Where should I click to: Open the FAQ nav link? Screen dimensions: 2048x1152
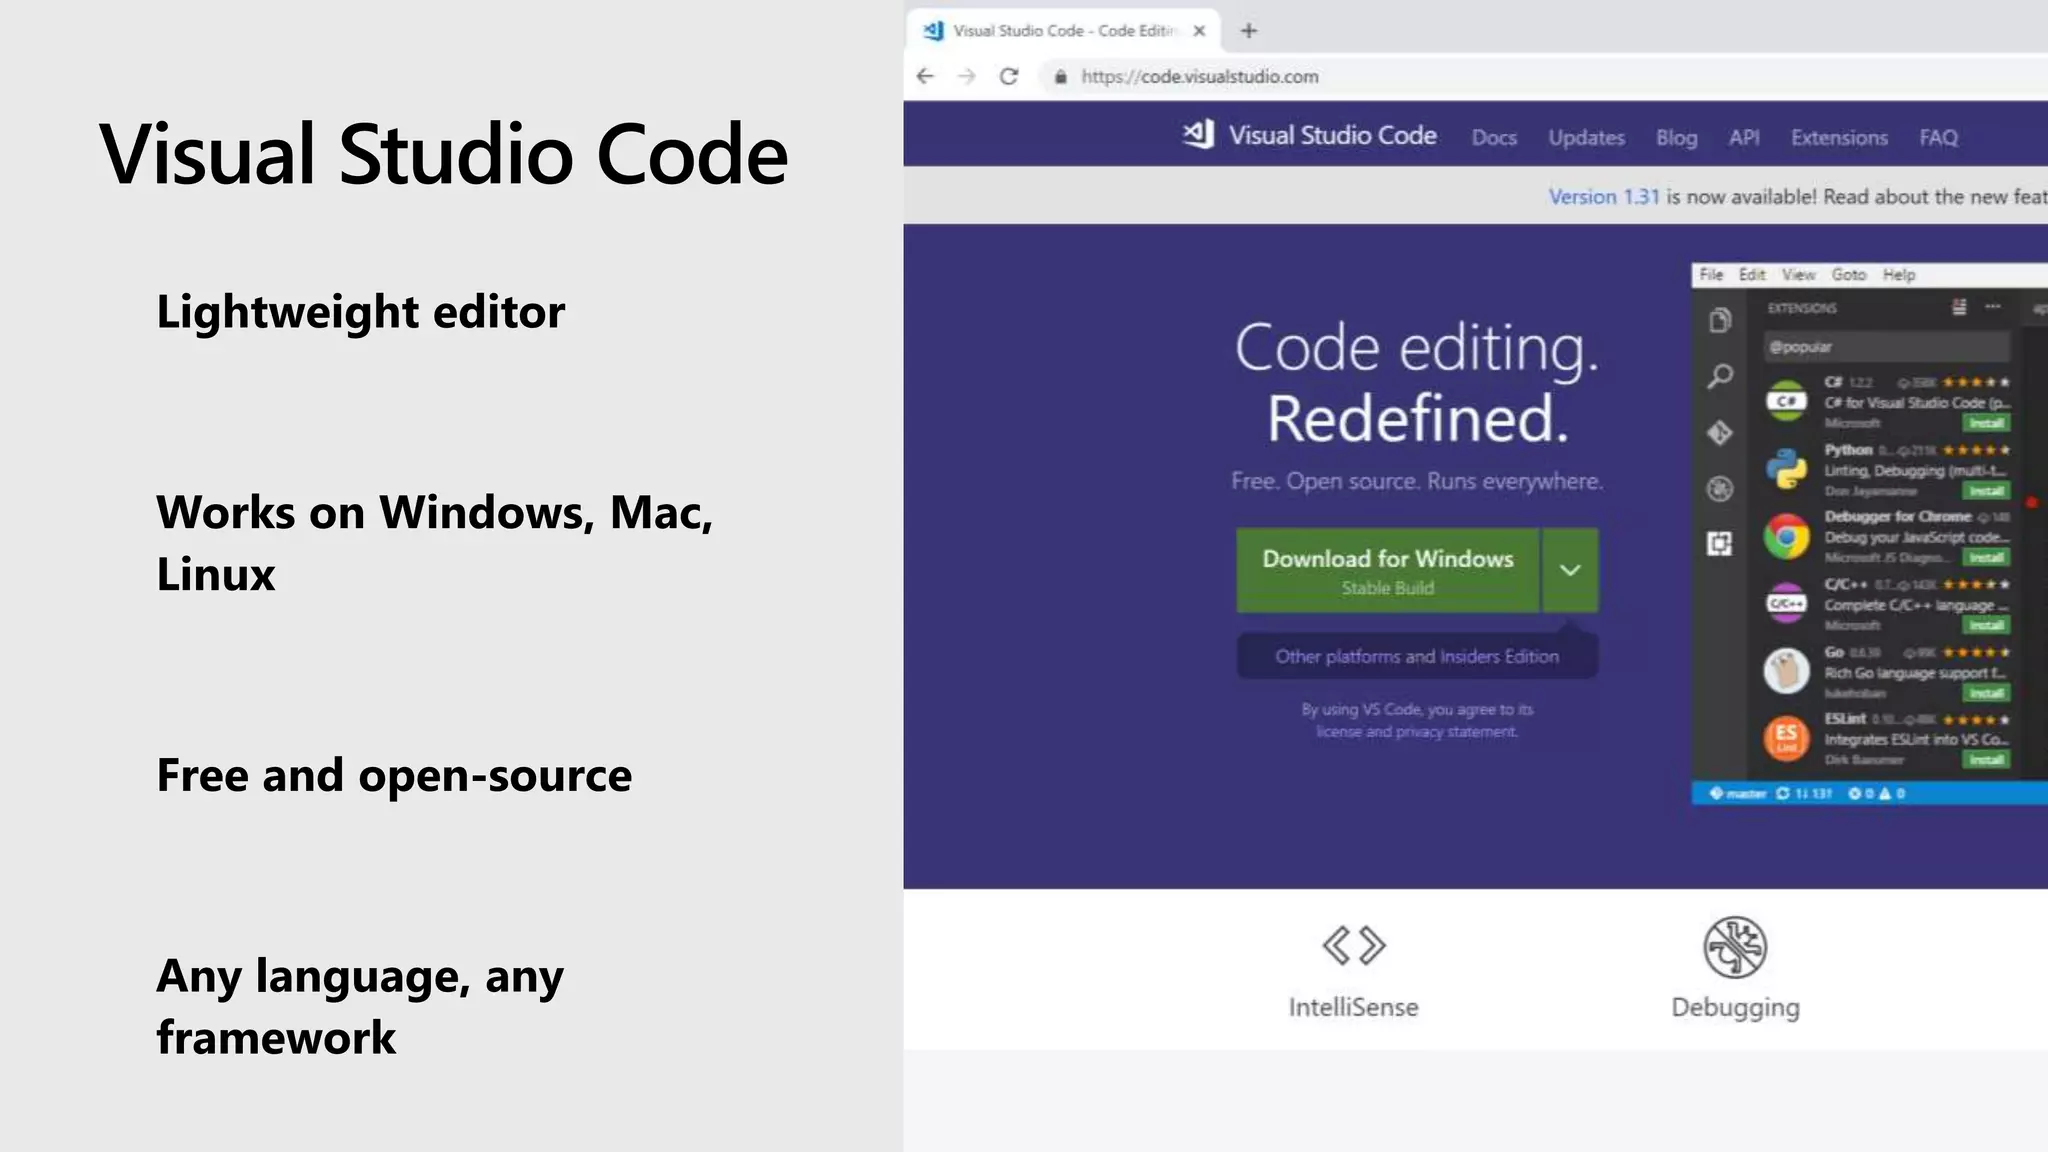coord(1938,137)
